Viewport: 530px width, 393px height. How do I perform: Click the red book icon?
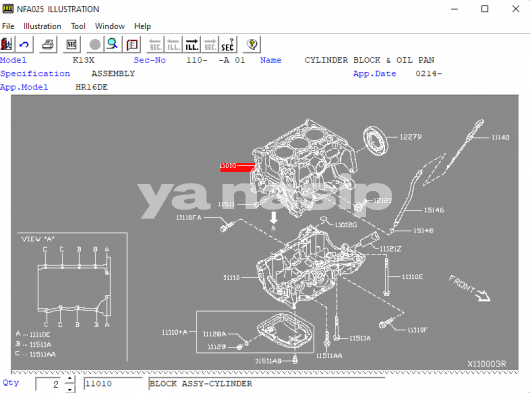tap(132, 44)
